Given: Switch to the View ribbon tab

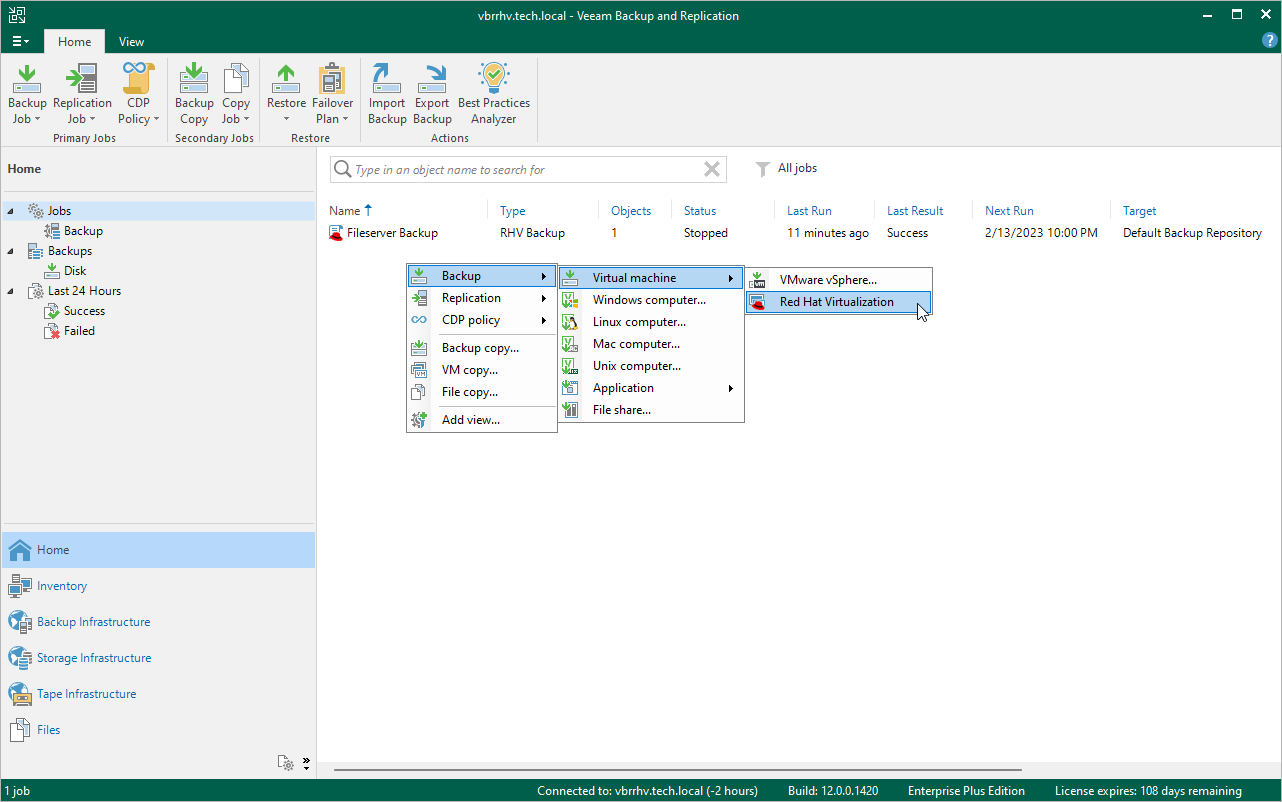Looking at the screenshot, I should 131,42.
